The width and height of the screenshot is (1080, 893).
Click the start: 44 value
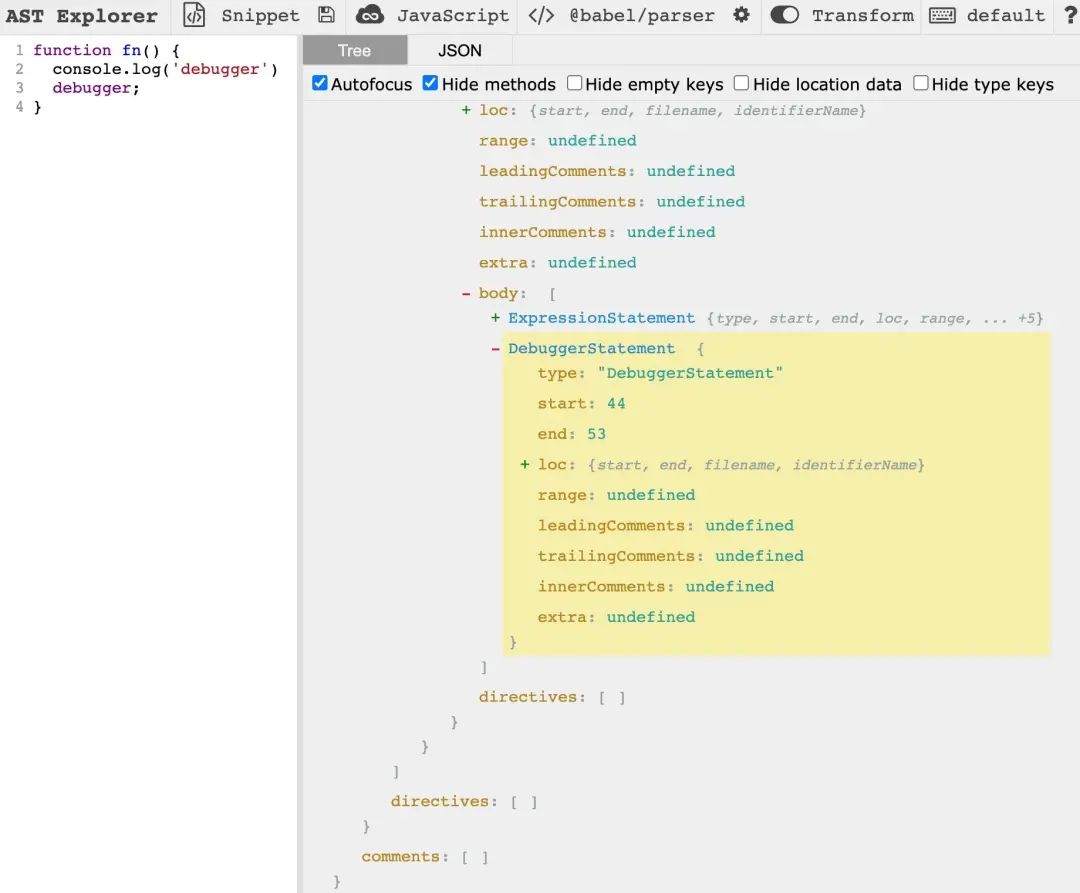616,403
